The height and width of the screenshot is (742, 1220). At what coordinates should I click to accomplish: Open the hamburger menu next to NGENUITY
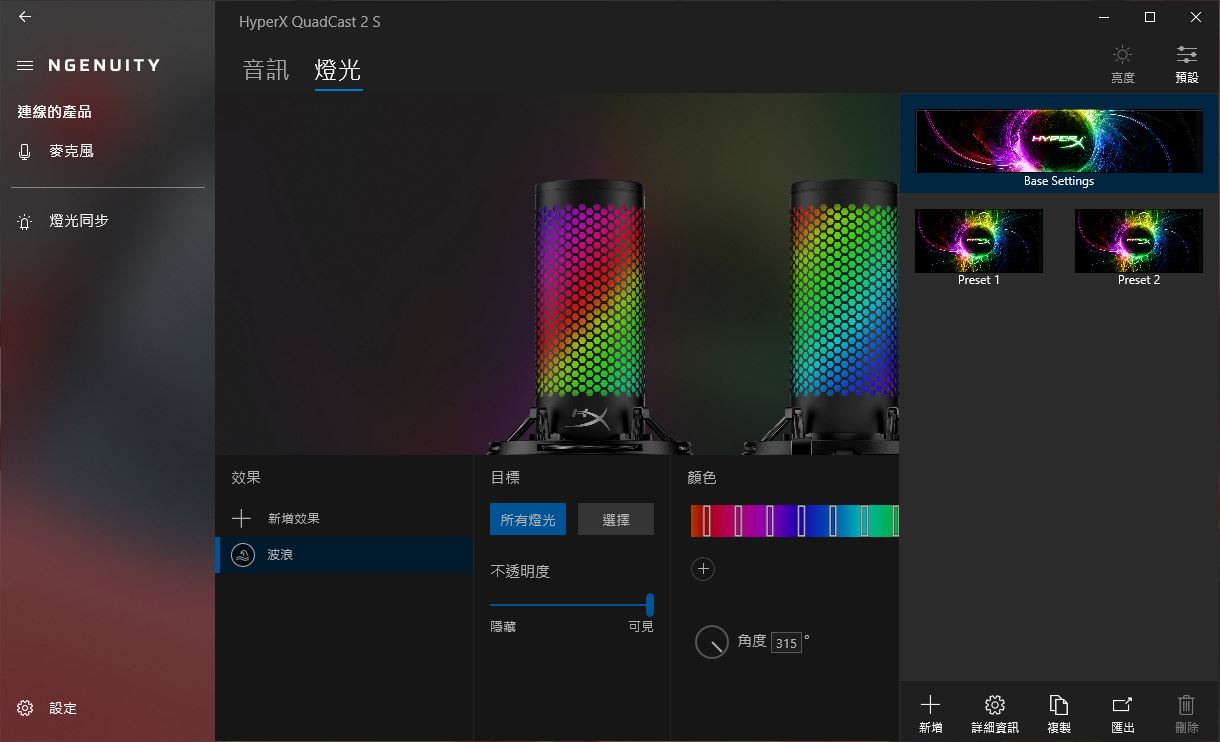tap(25, 65)
